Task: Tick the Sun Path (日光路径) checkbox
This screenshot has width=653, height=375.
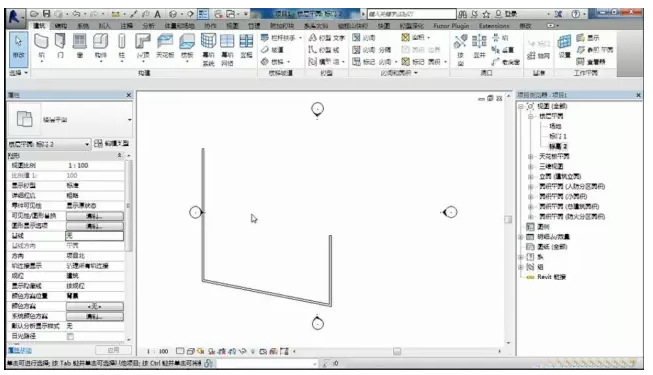Action: pyautogui.click(x=70, y=336)
